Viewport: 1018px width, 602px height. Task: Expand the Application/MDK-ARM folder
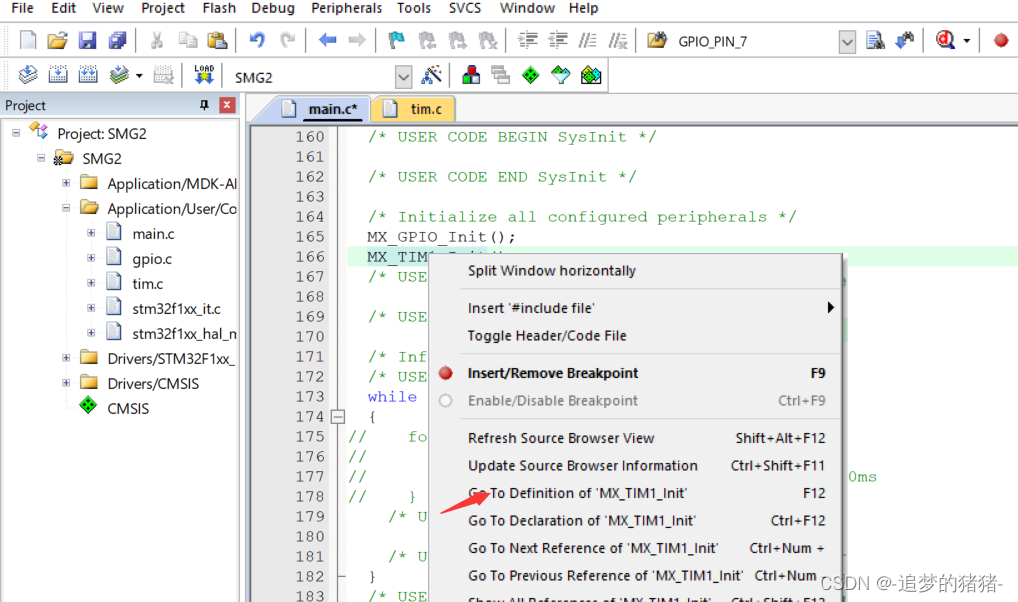coord(66,183)
